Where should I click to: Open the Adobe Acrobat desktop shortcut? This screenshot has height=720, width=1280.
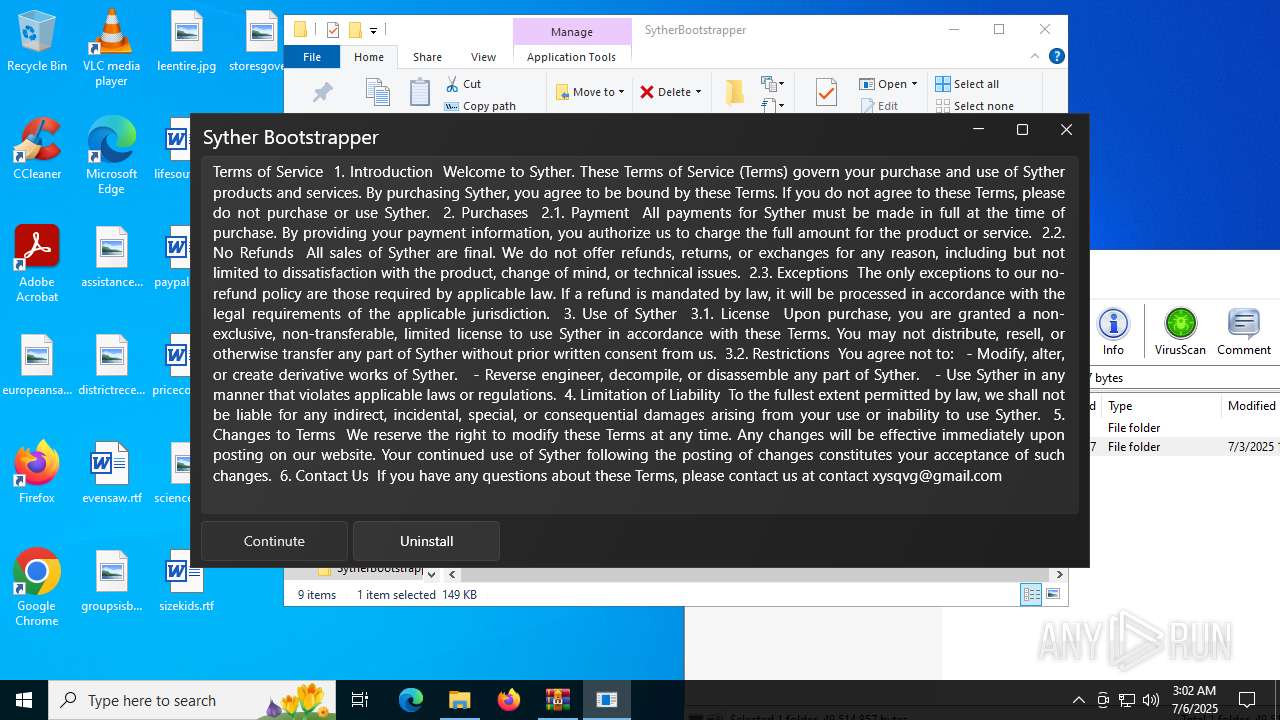click(x=37, y=264)
